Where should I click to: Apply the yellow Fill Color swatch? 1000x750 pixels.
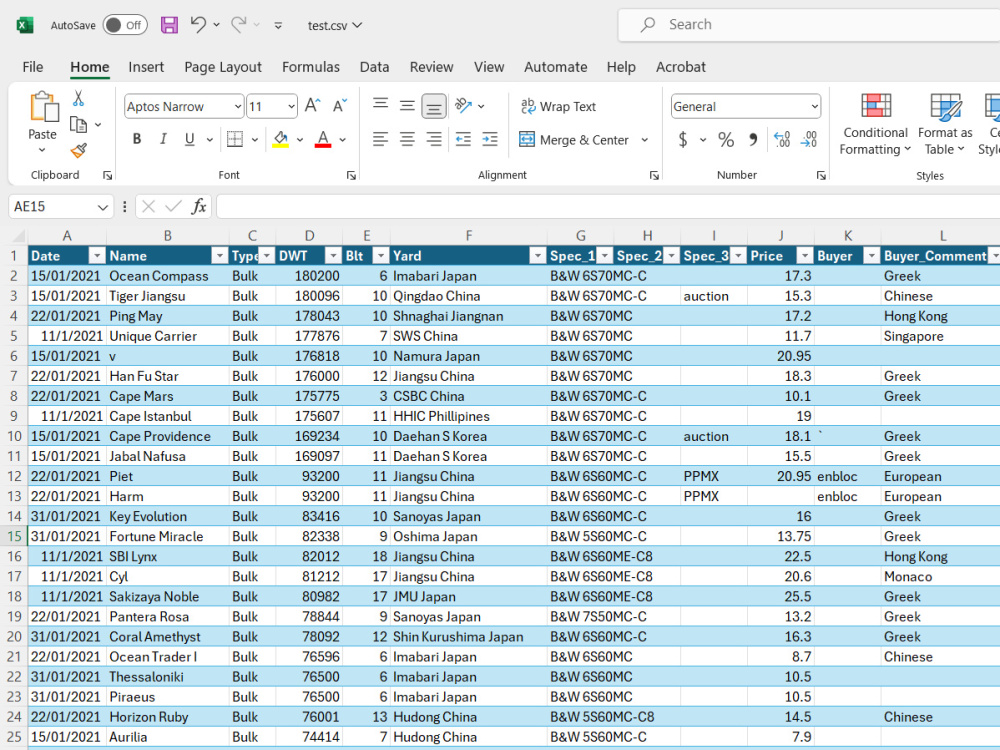tap(281, 140)
